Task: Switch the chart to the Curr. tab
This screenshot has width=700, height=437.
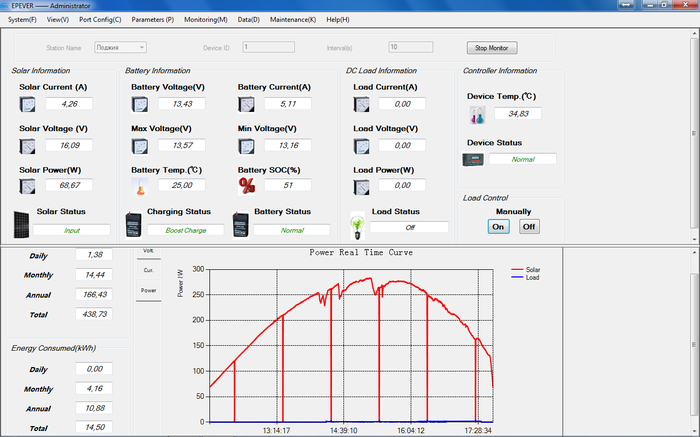Action: point(148,270)
